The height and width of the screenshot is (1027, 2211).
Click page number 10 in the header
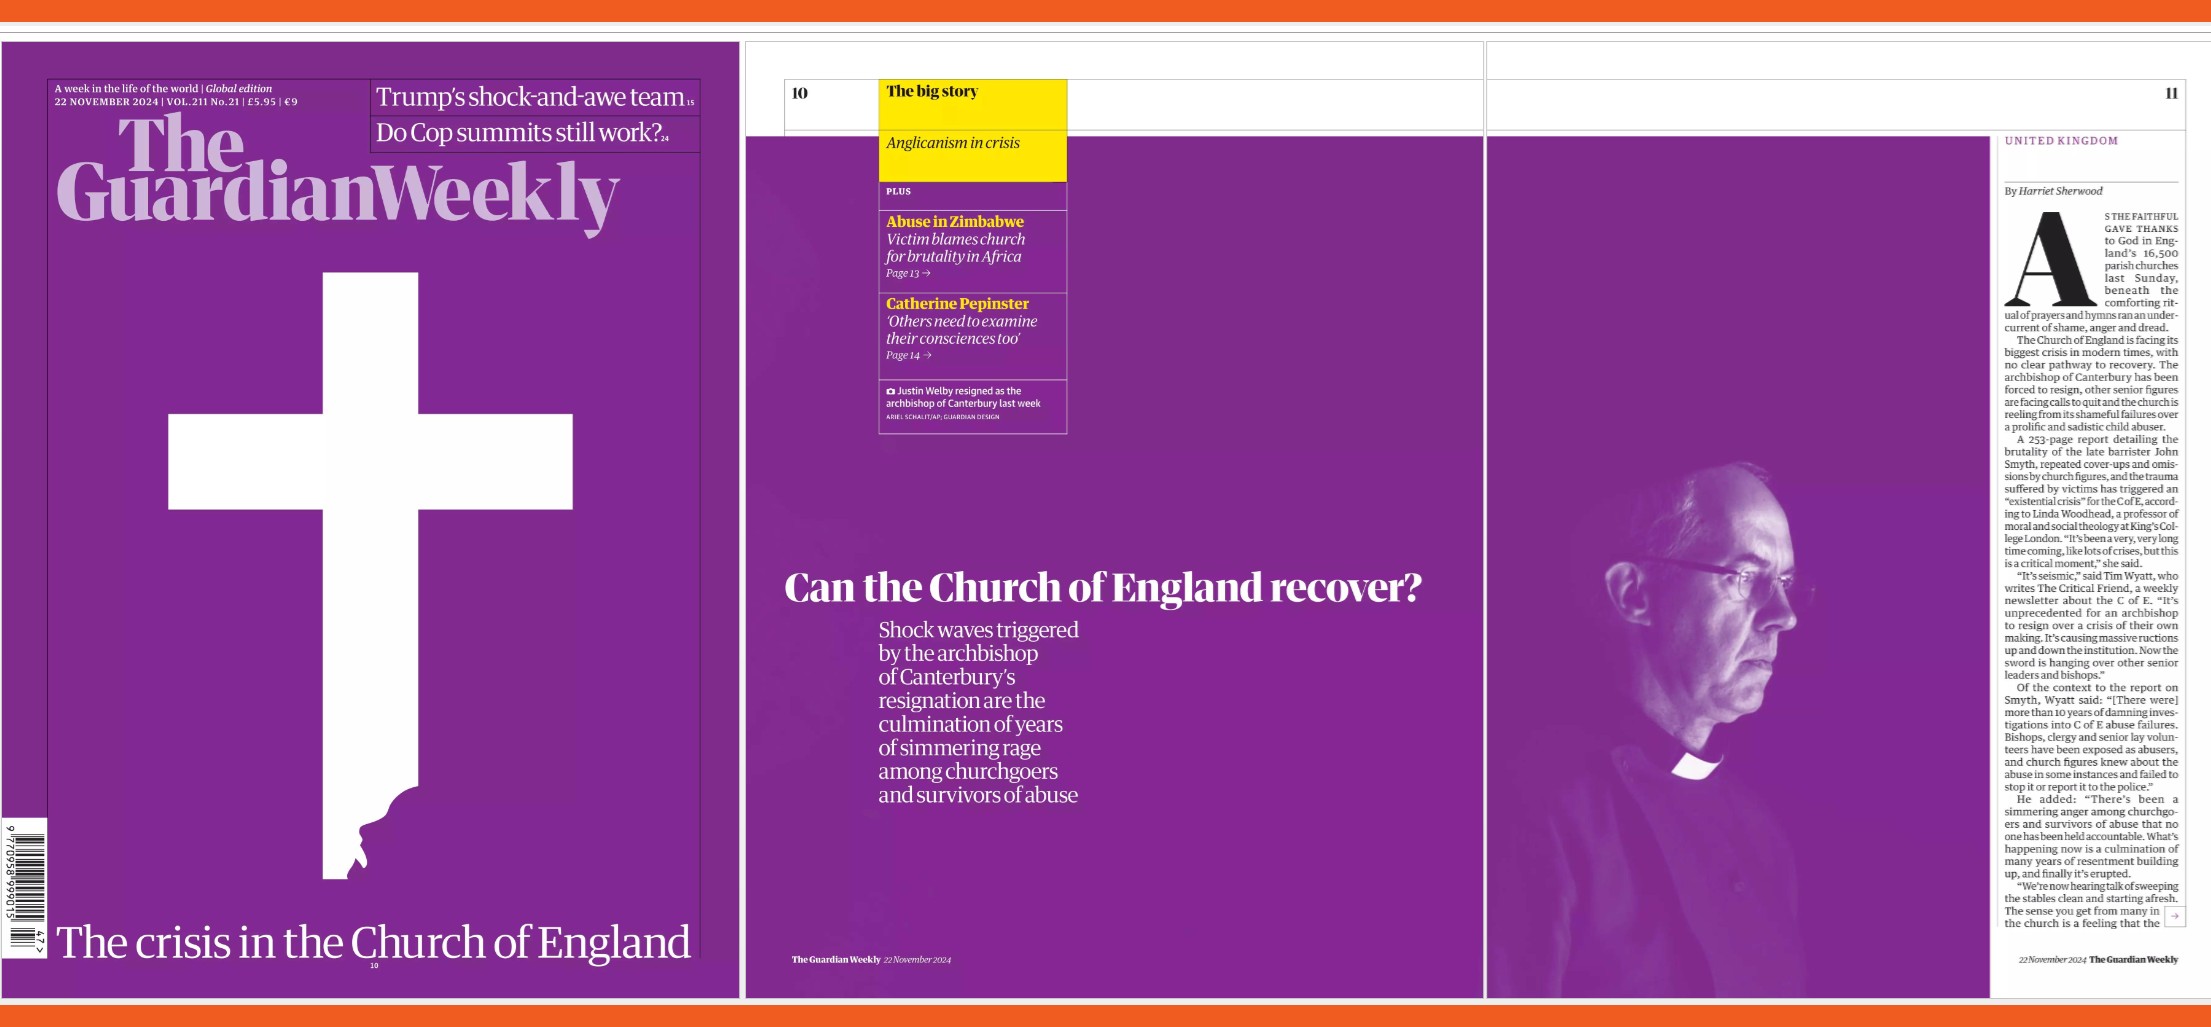pyautogui.click(x=800, y=93)
